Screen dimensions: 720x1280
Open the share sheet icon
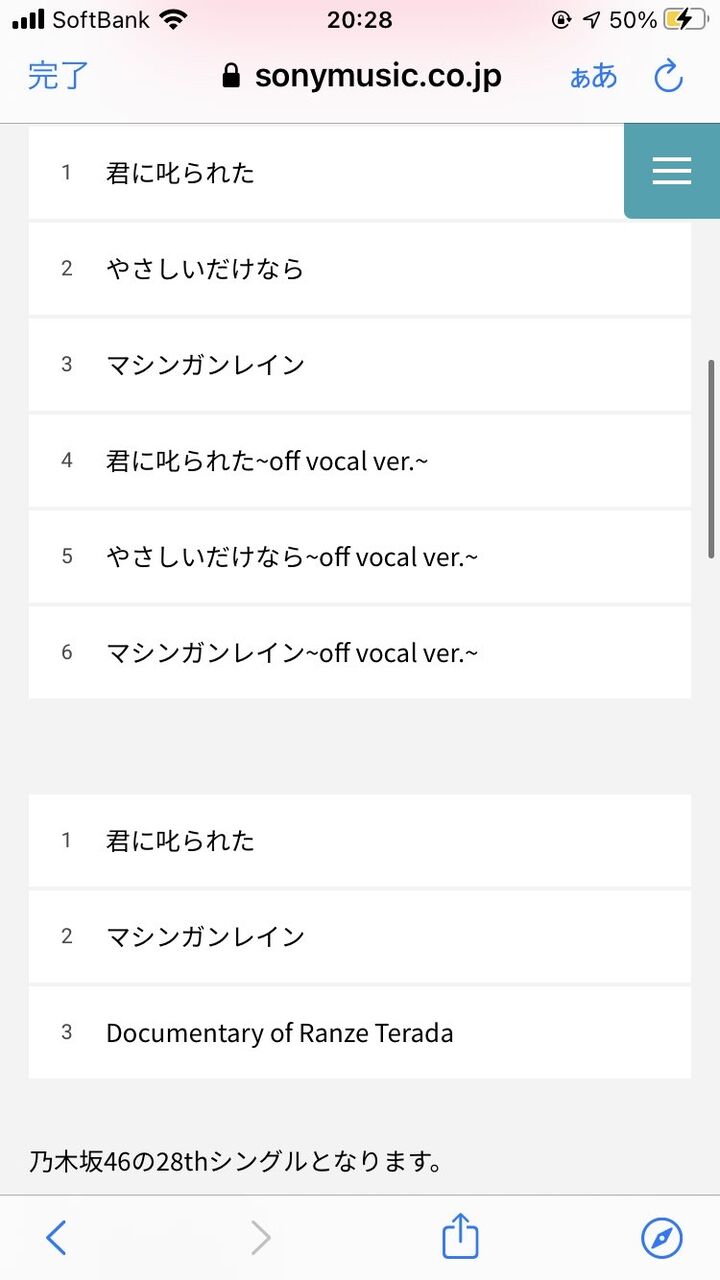(460, 1237)
